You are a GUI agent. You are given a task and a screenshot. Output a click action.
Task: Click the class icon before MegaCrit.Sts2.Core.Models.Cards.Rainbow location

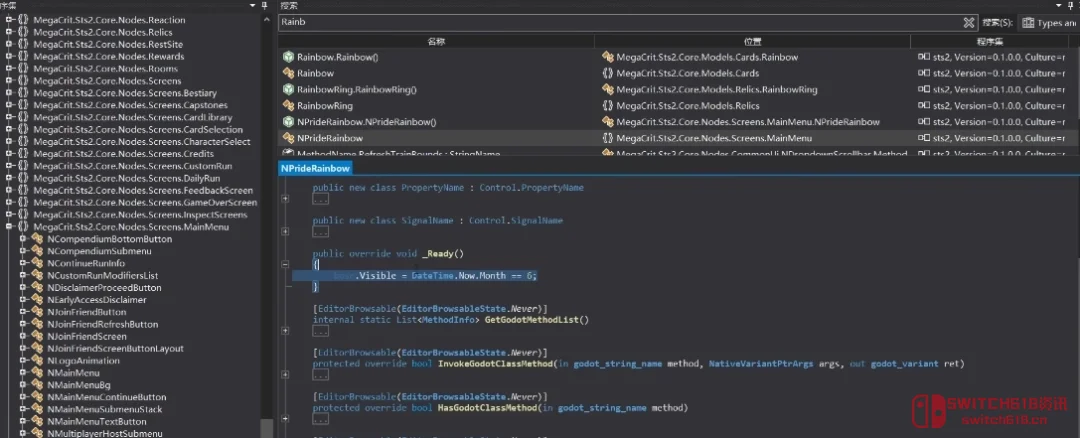[608, 57]
